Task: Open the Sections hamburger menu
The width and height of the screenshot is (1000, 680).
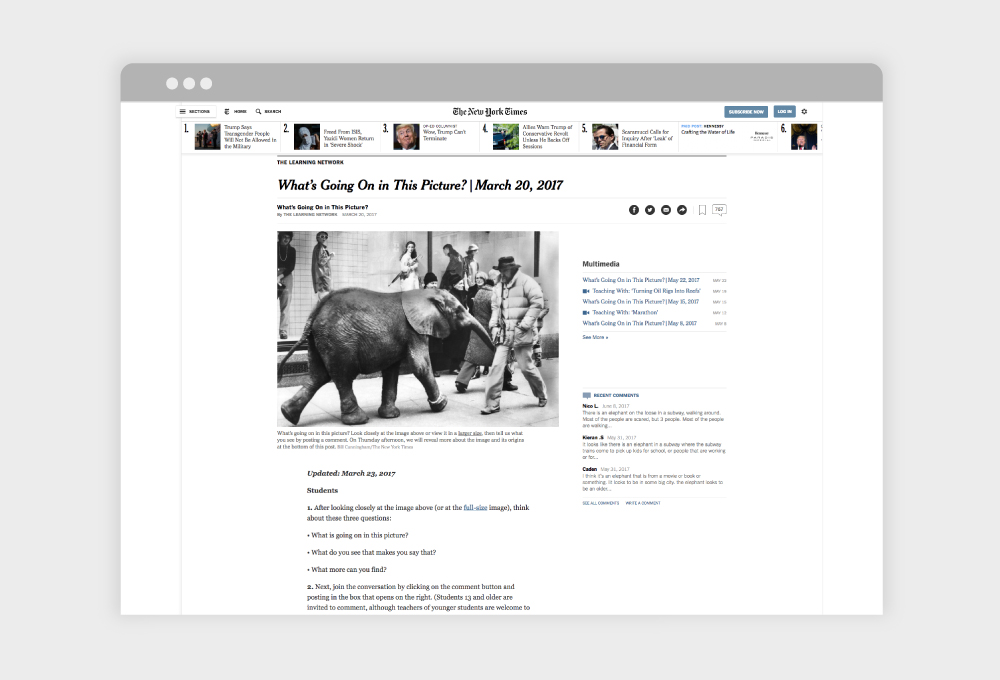Action: [195, 111]
